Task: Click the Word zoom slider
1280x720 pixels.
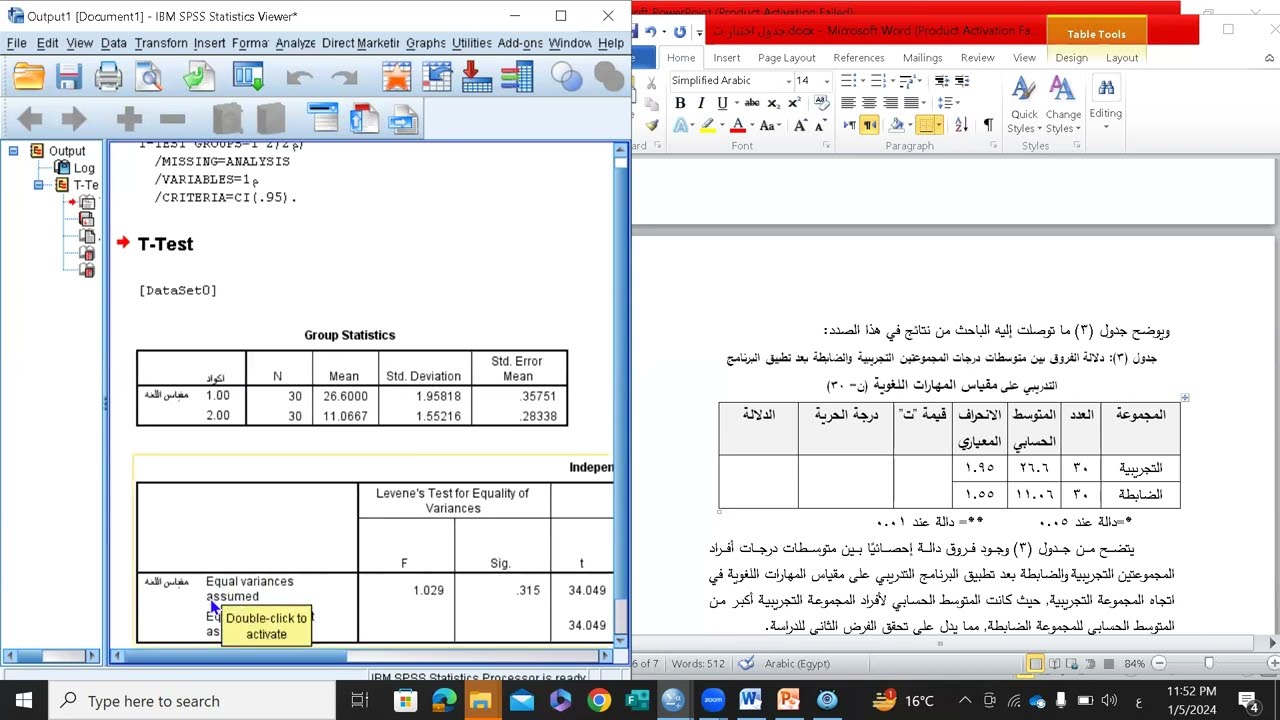Action: coord(1209,664)
